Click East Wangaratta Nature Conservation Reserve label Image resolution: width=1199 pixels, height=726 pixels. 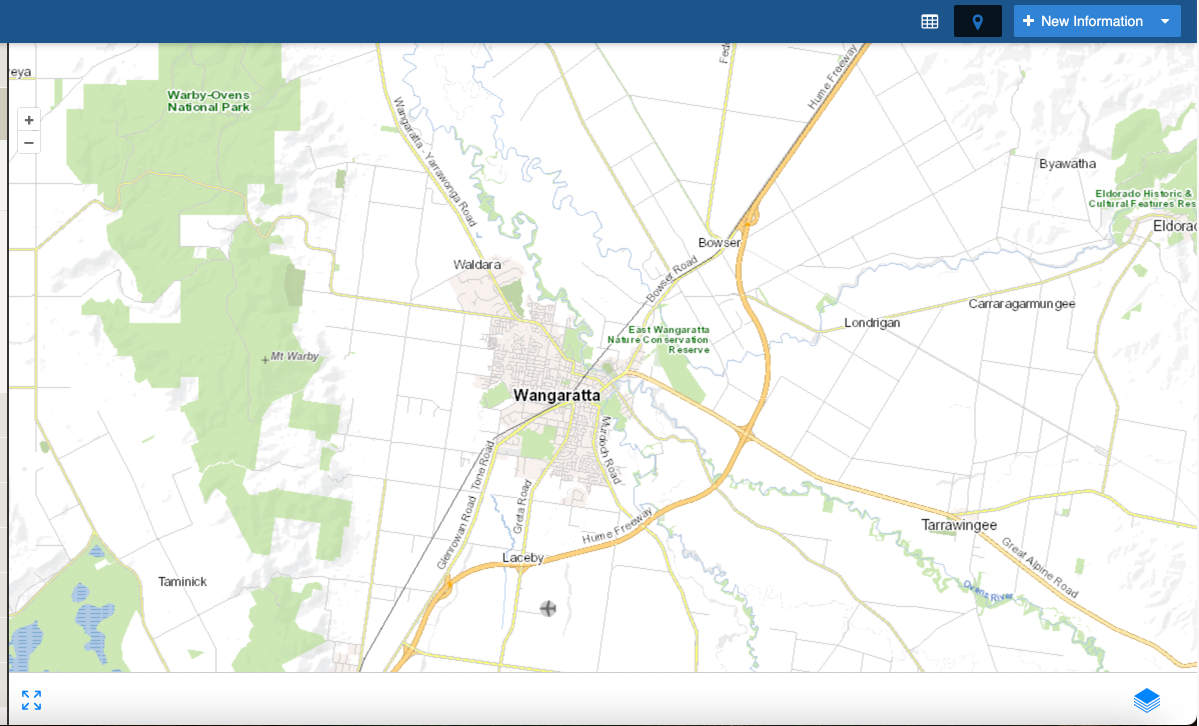(659, 340)
